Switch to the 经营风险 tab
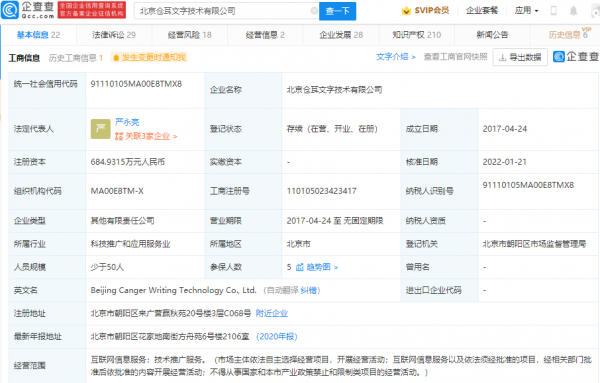Viewport: 600px width, 383px height. [190, 35]
